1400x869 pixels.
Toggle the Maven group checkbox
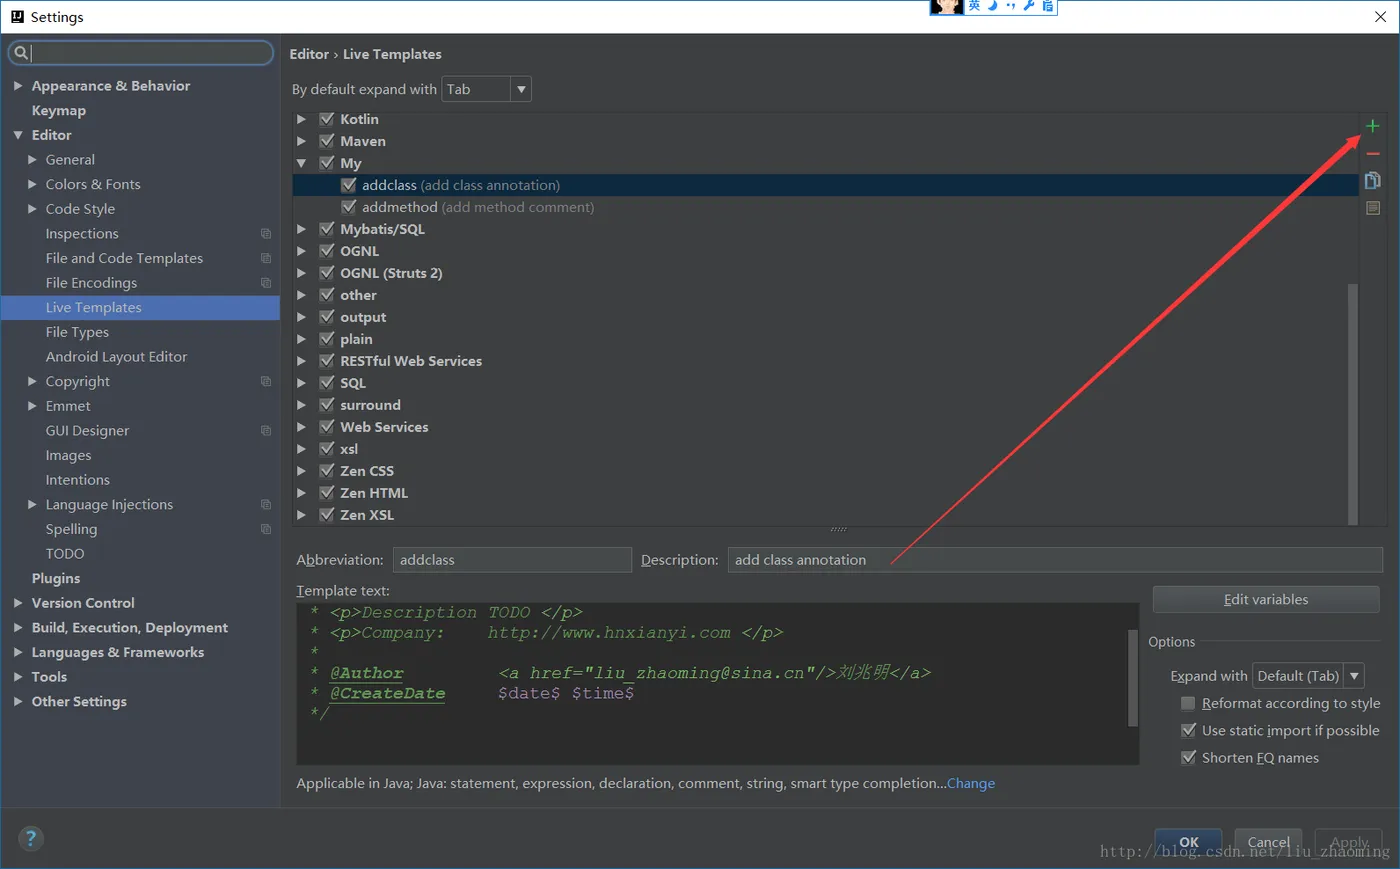pos(326,141)
